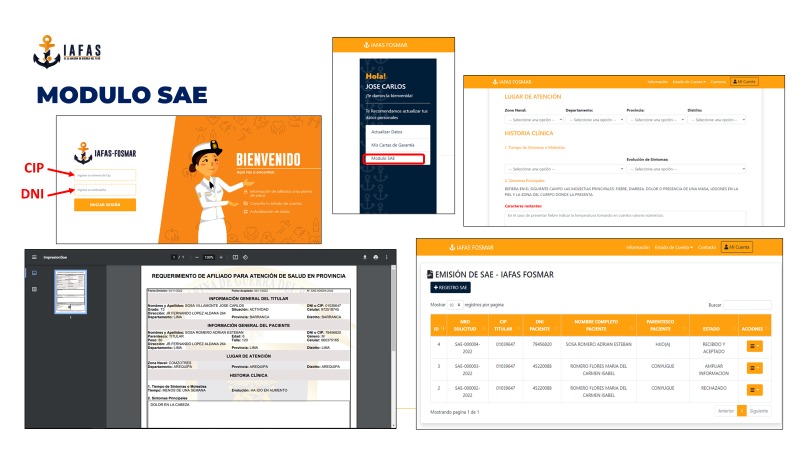Open Mis Cartas de Garantía entry
800x450 pixels.
point(391,146)
